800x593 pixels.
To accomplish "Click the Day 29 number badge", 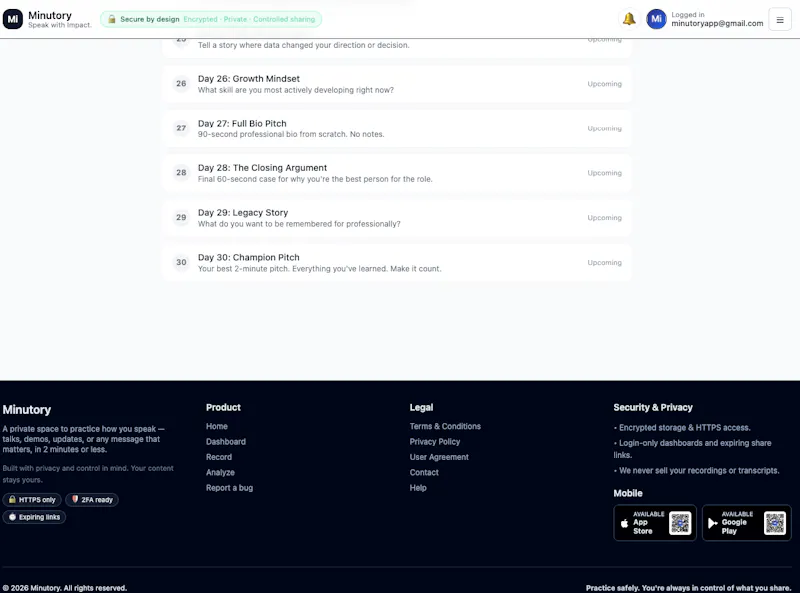I will click(181, 217).
